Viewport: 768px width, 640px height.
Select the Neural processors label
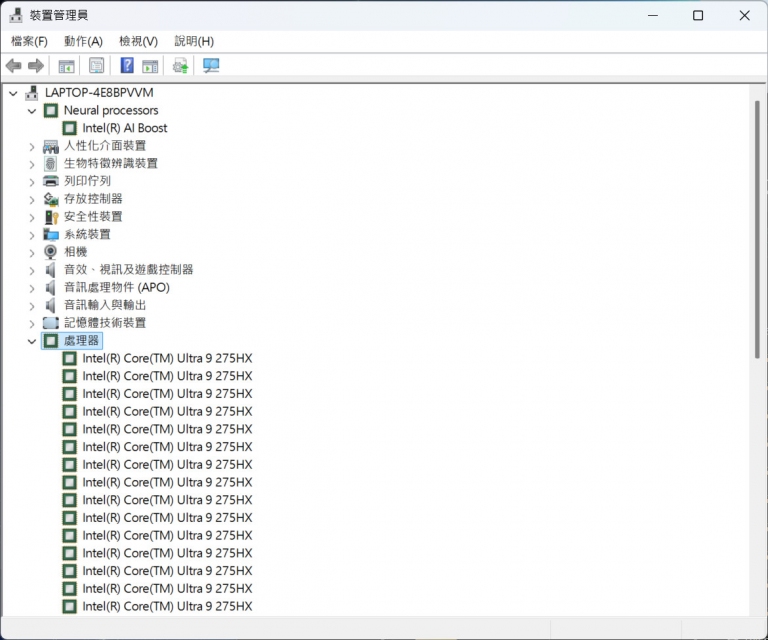point(111,110)
